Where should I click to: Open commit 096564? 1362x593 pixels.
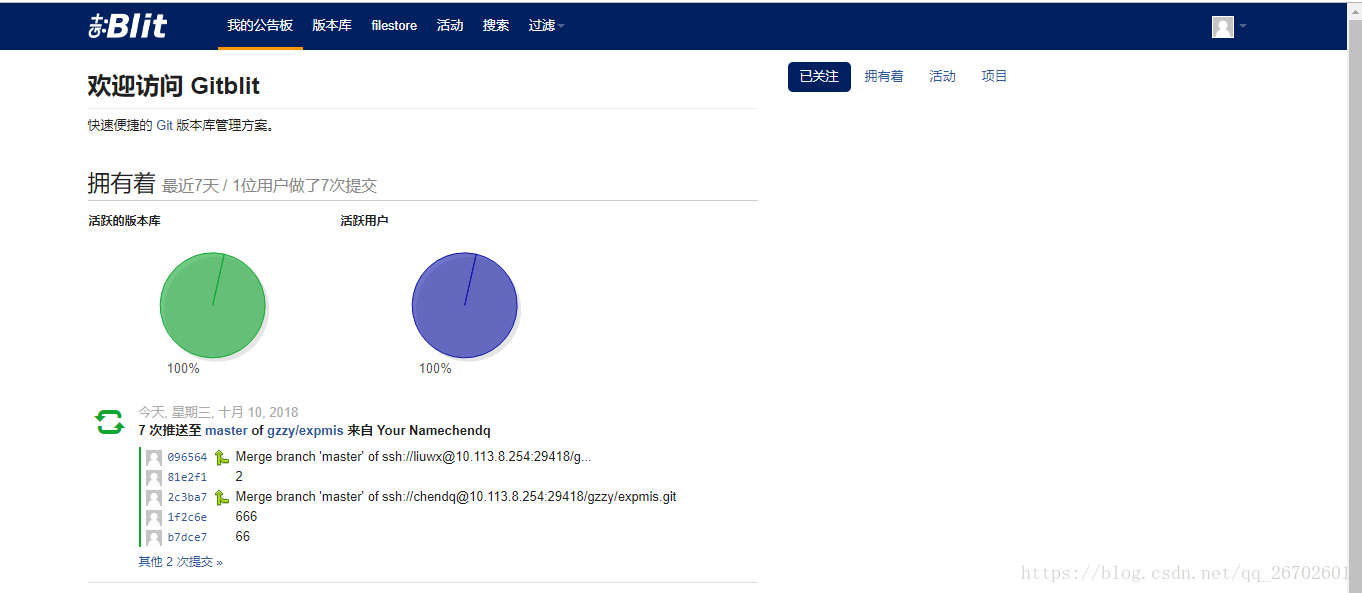point(187,457)
